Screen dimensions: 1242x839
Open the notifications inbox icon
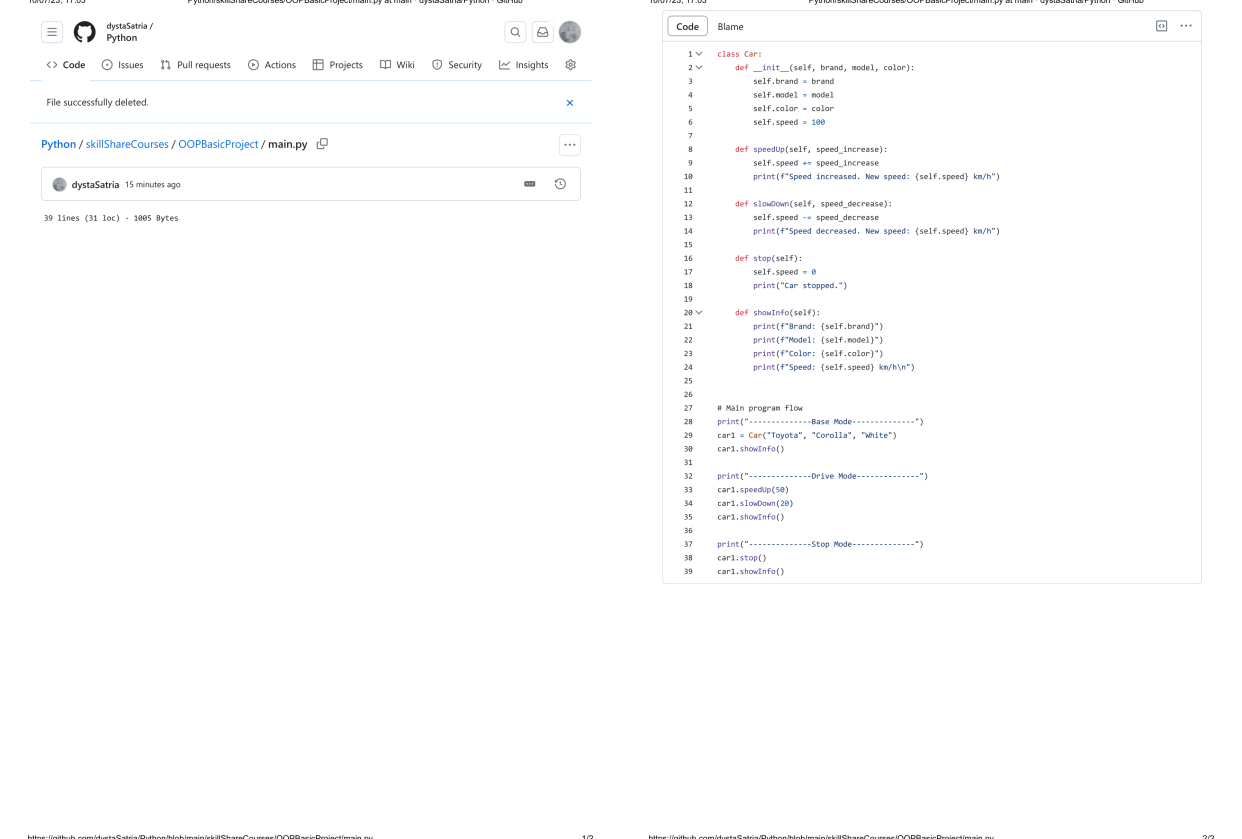(542, 32)
